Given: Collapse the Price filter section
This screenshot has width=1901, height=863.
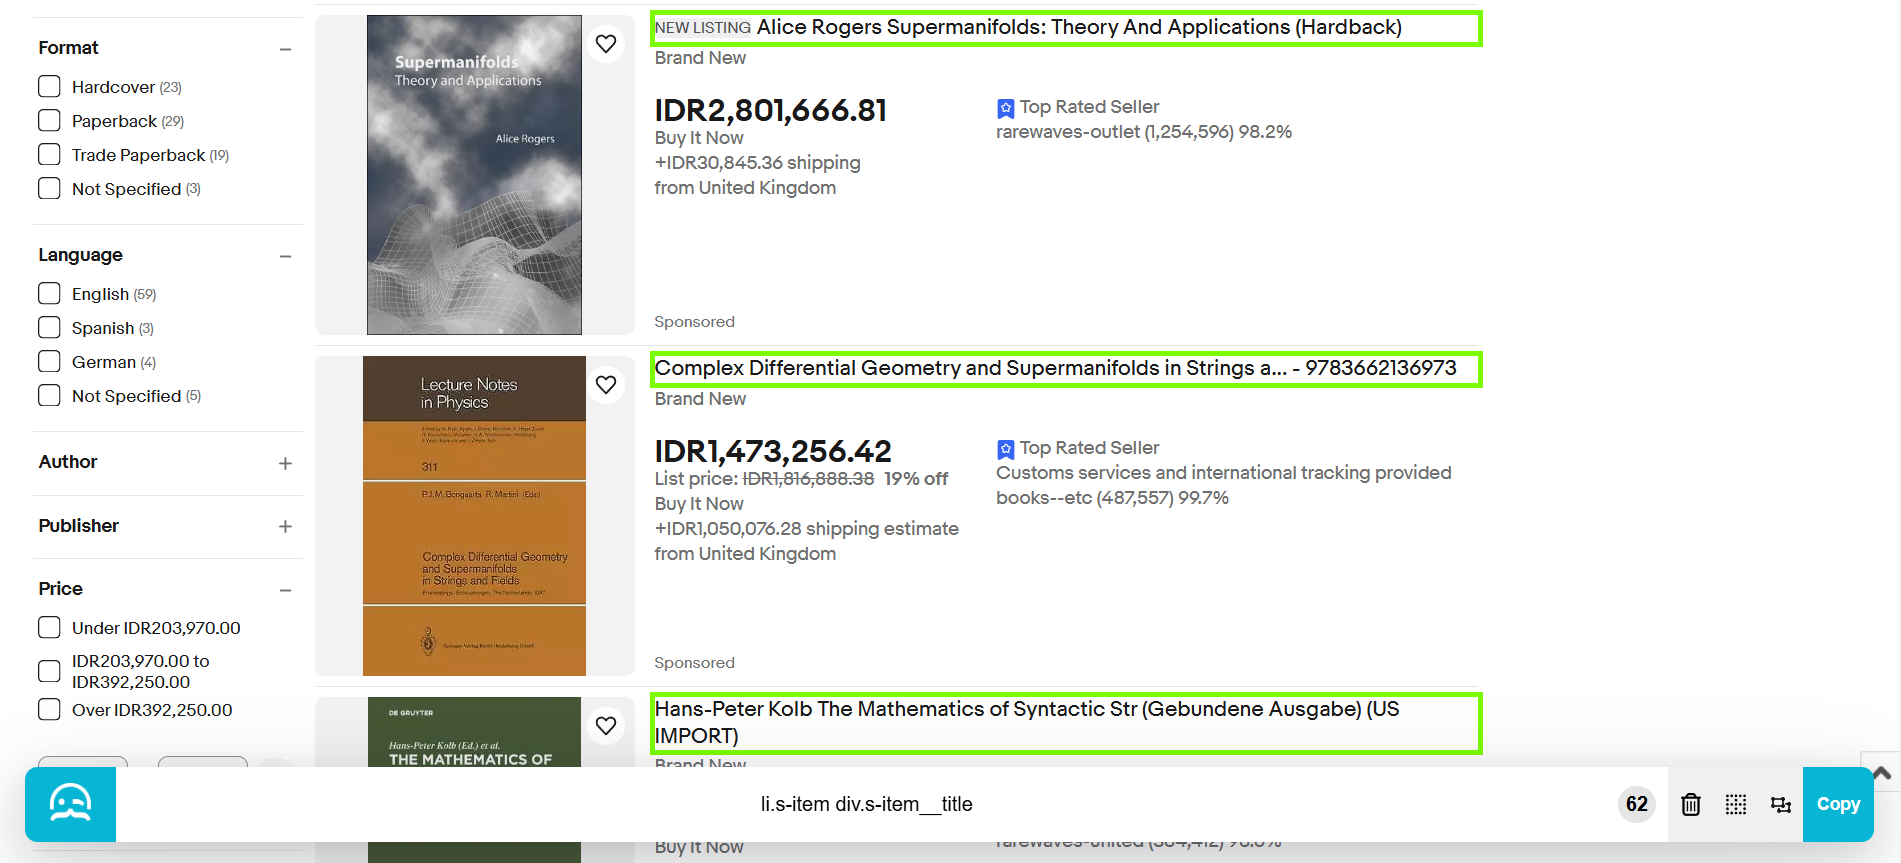Looking at the screenshot, I should pyautogui.click(x=285, y=590).
